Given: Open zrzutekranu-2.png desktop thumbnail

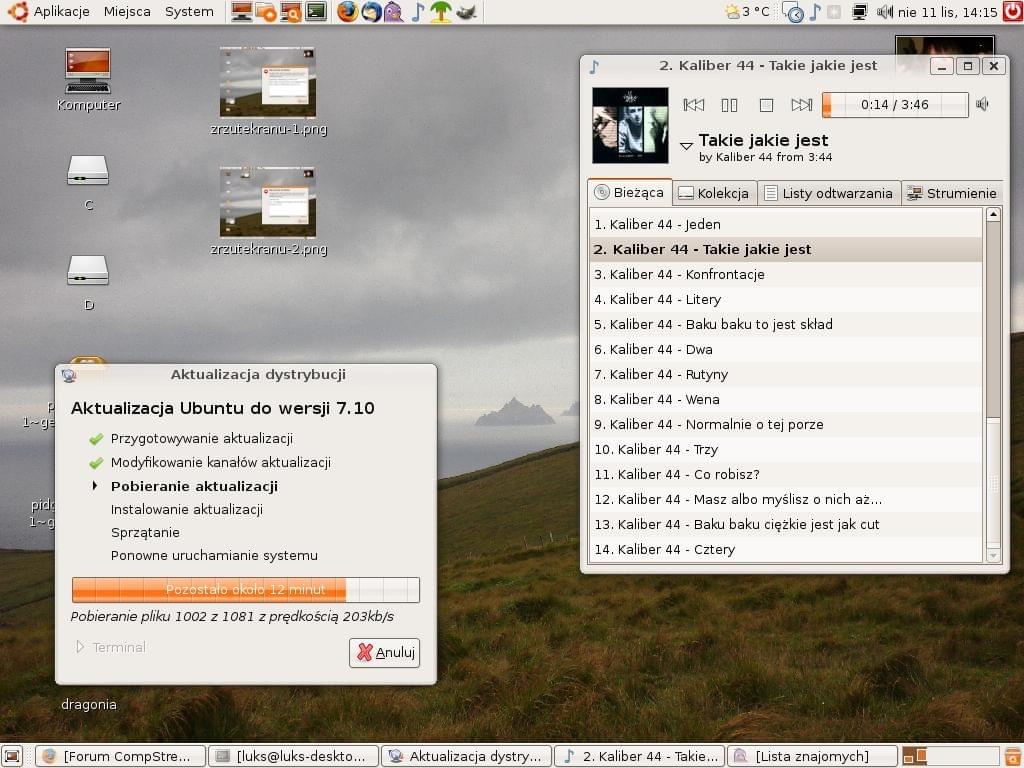Looking at the screenshot, I should pos(268,211).
